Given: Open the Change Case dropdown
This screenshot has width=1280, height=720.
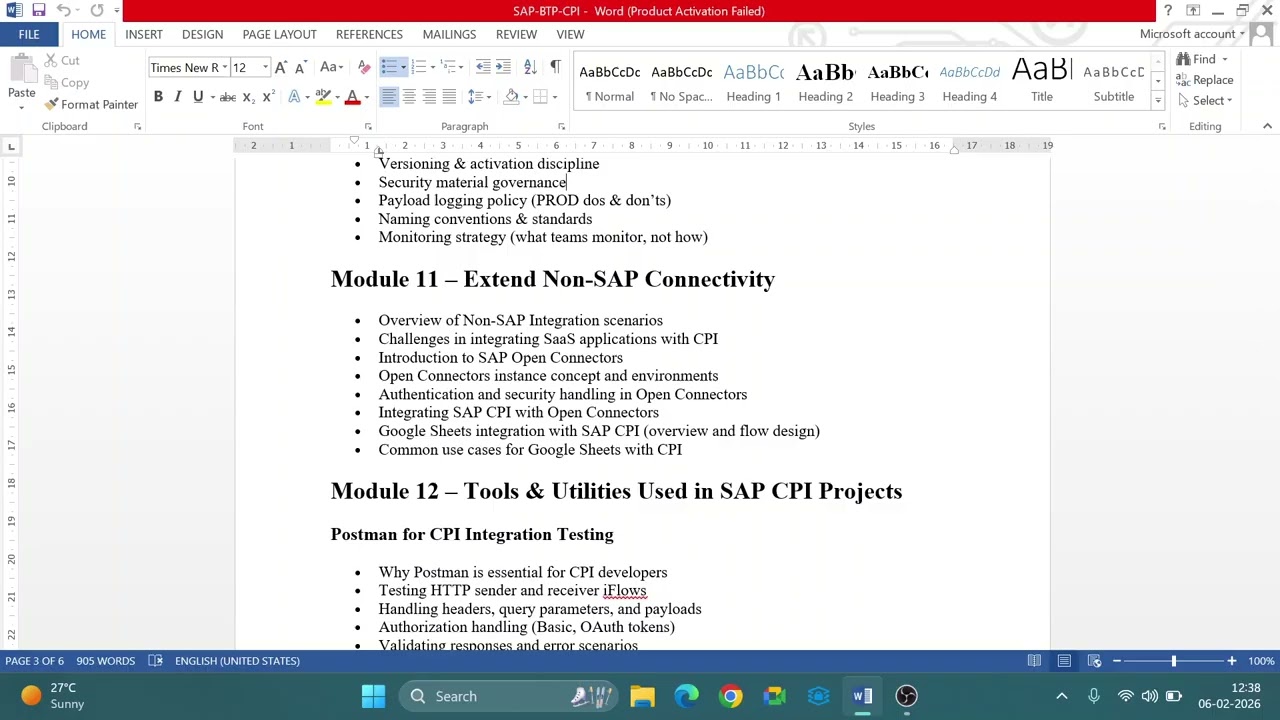Looking at the screenshot, I should (330, 67).
